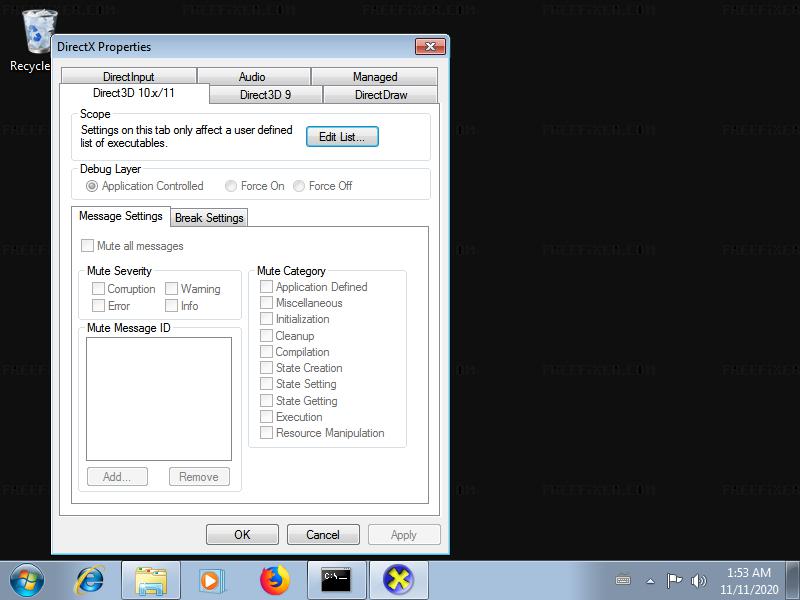Open Firefox from the taskbar
This screenshot has width=800, height=600.
tap(274, 580)
